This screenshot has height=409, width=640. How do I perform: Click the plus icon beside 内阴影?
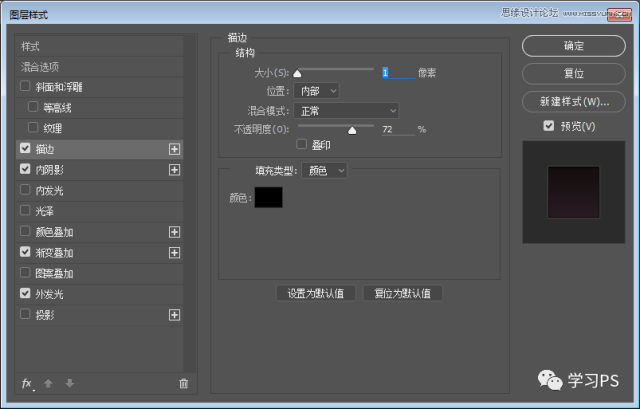(175, 170)
